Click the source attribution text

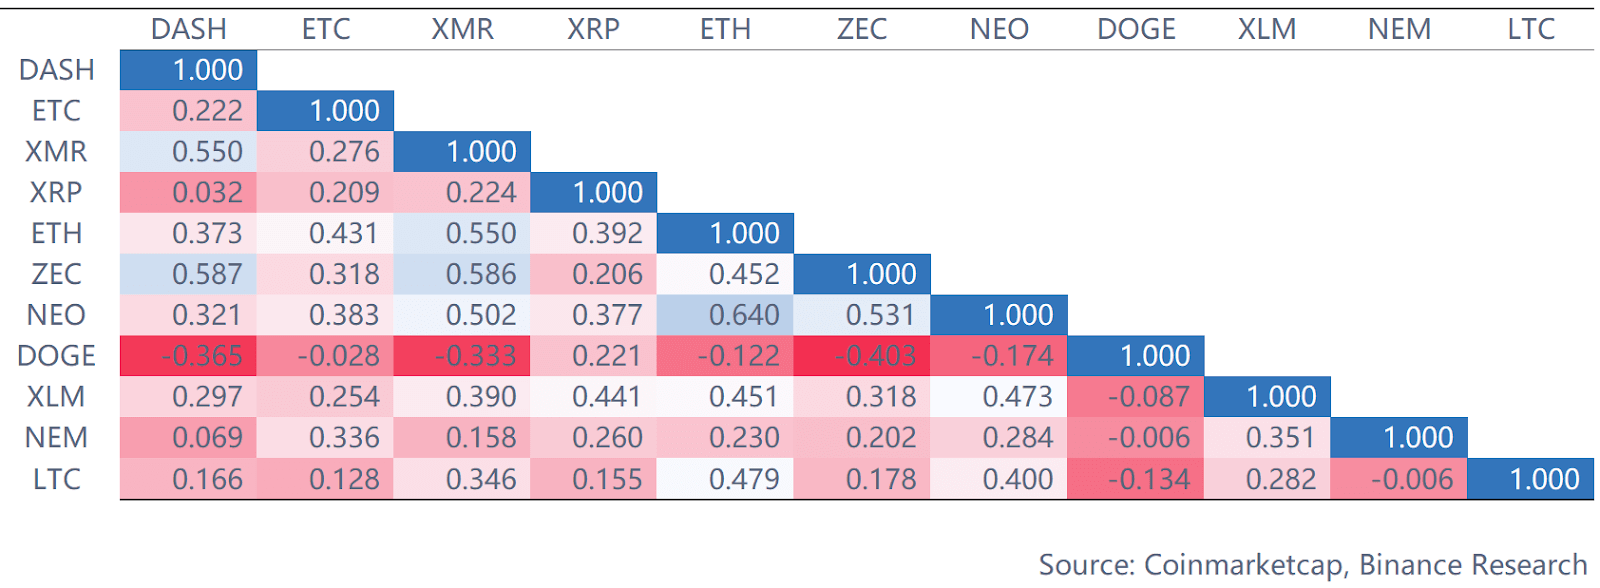1312,565
